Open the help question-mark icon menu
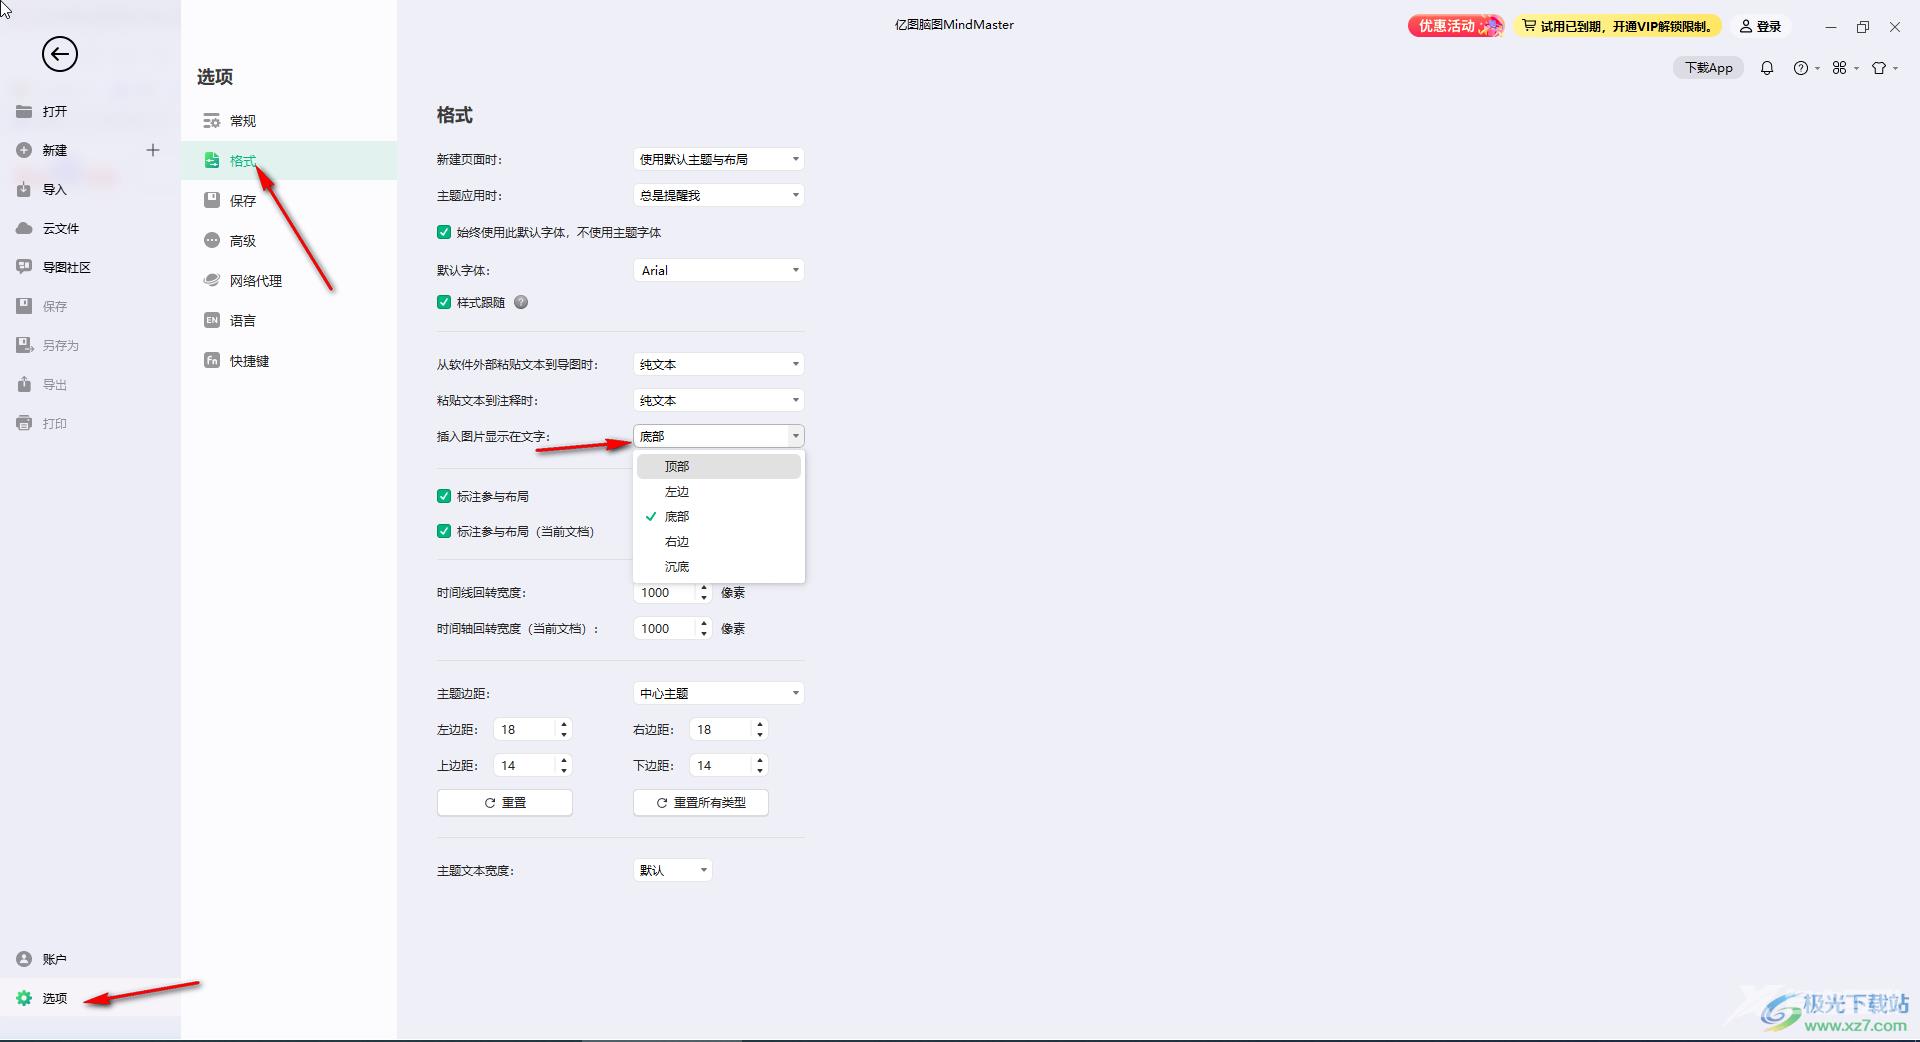This screenshot has height=1042, width=1920. pos(1806,68)
